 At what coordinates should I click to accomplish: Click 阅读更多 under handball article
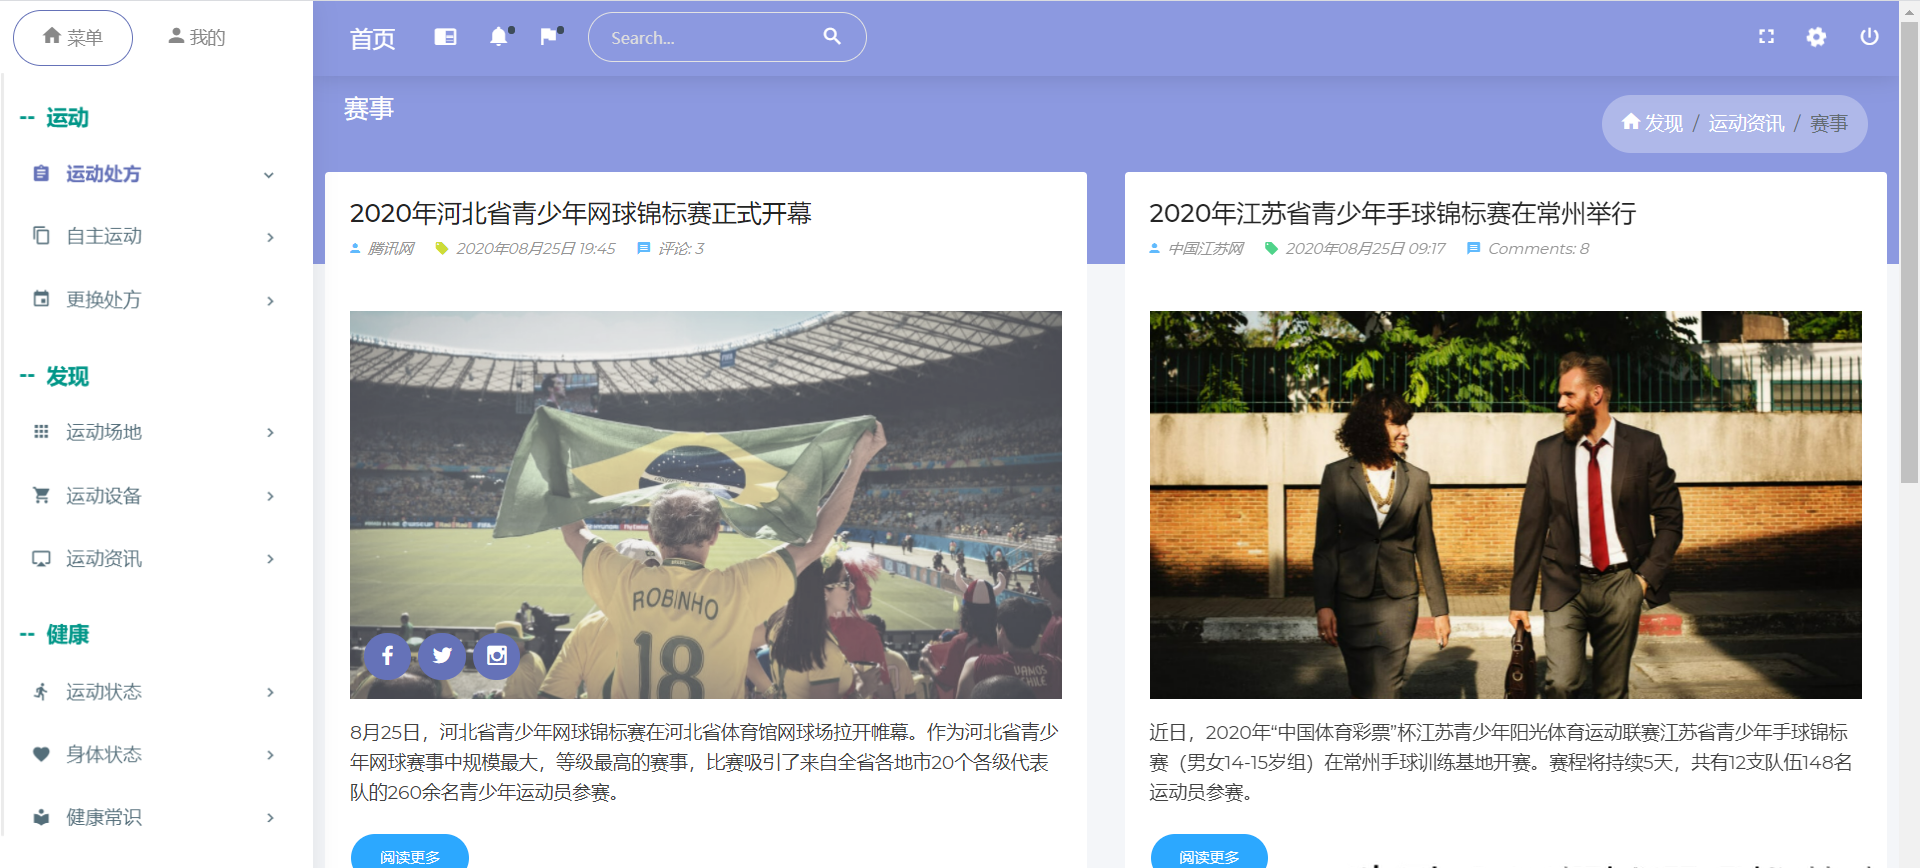tap(1209, 853)
